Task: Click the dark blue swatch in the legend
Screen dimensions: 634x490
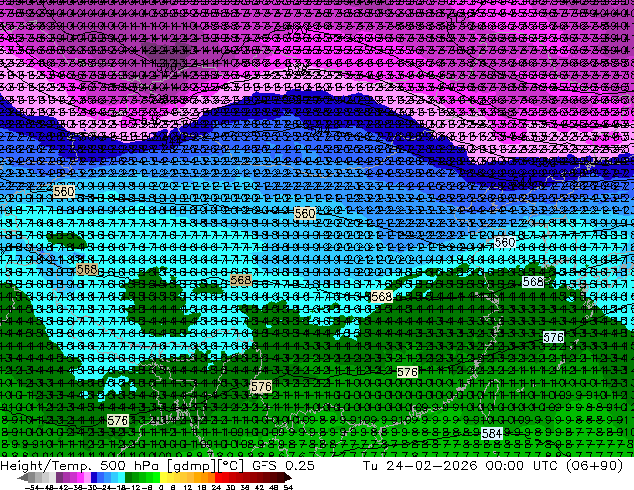Action: [x=94, y=478]
